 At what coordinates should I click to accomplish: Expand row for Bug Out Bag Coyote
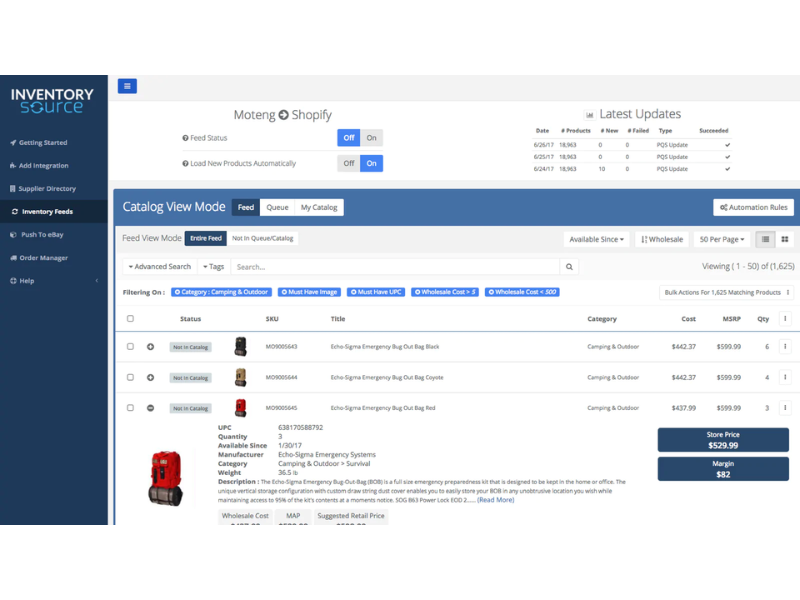[x=151, y=378]
